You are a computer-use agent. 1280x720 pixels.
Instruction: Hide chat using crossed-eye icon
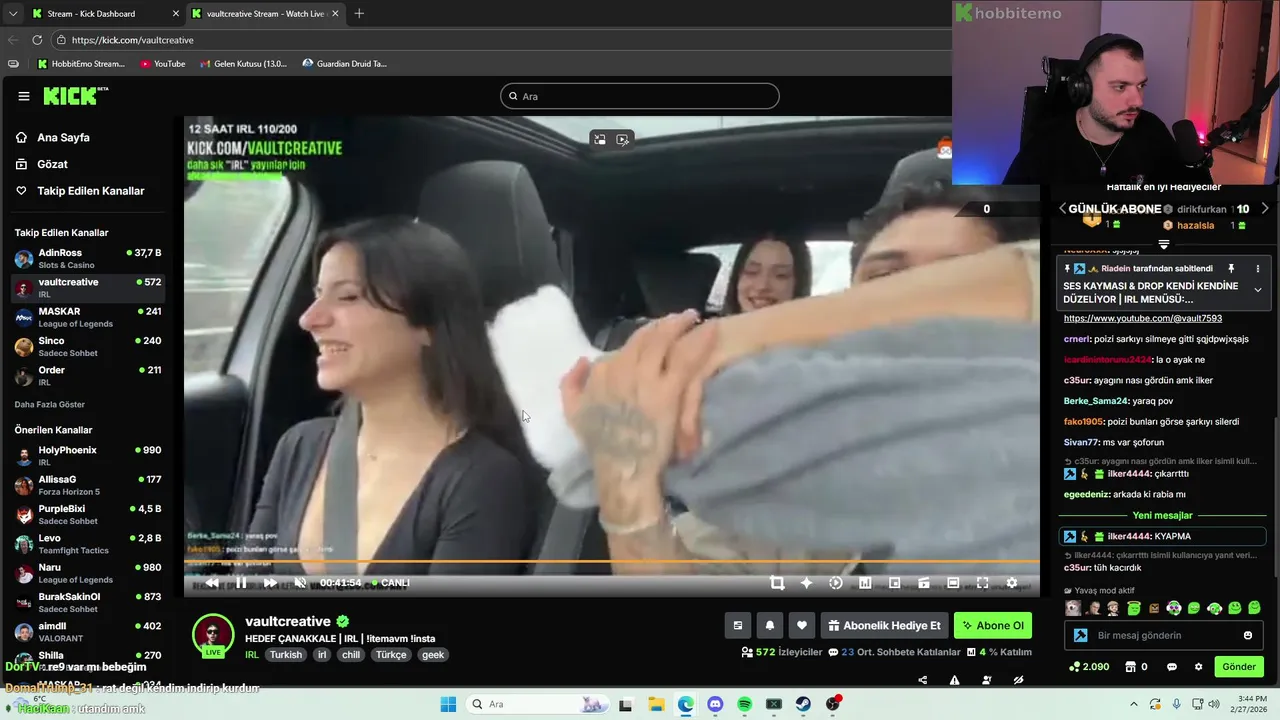1018,680
